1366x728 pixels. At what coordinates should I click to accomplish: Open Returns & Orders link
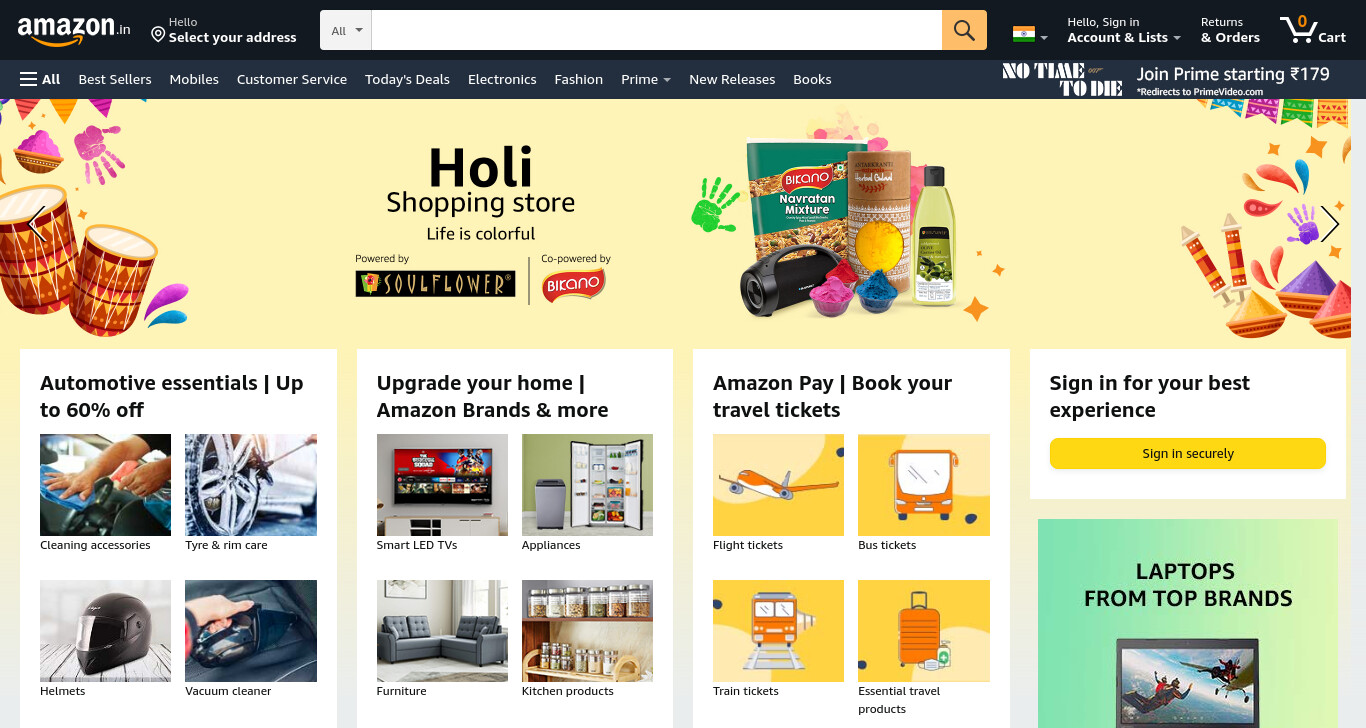point(1230,30)
